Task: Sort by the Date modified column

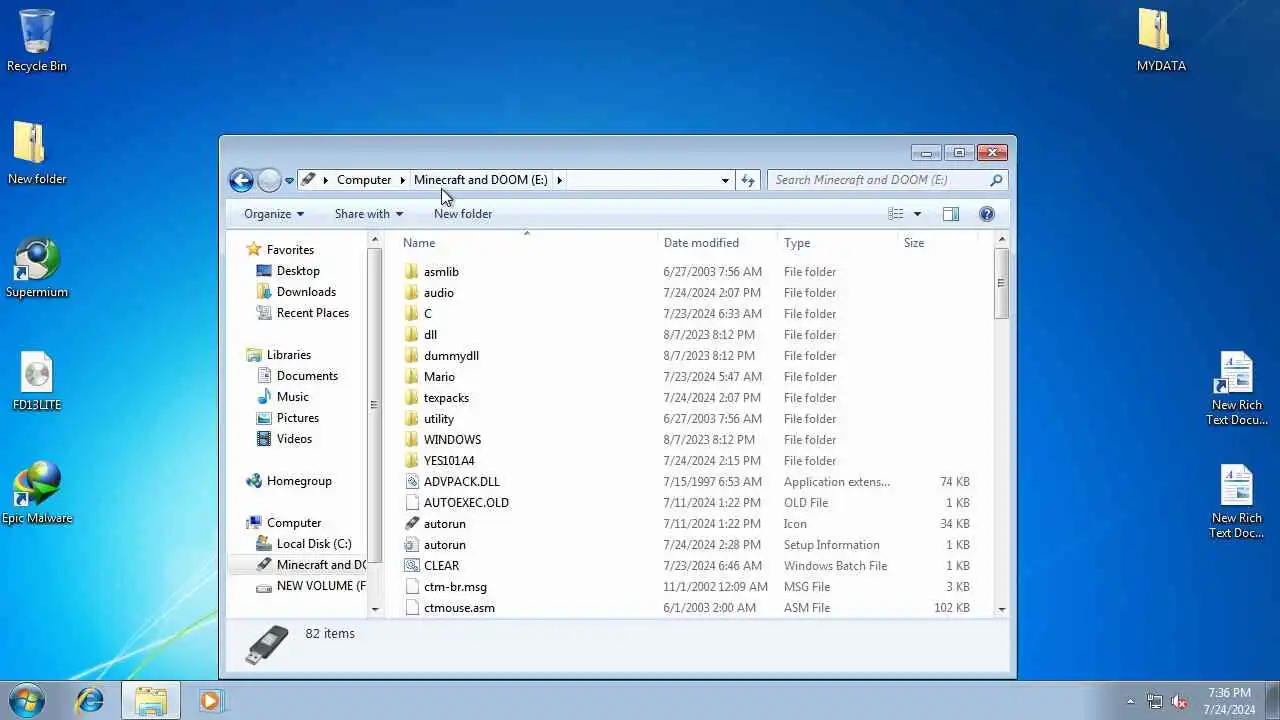Action: (x=718, y=243)
